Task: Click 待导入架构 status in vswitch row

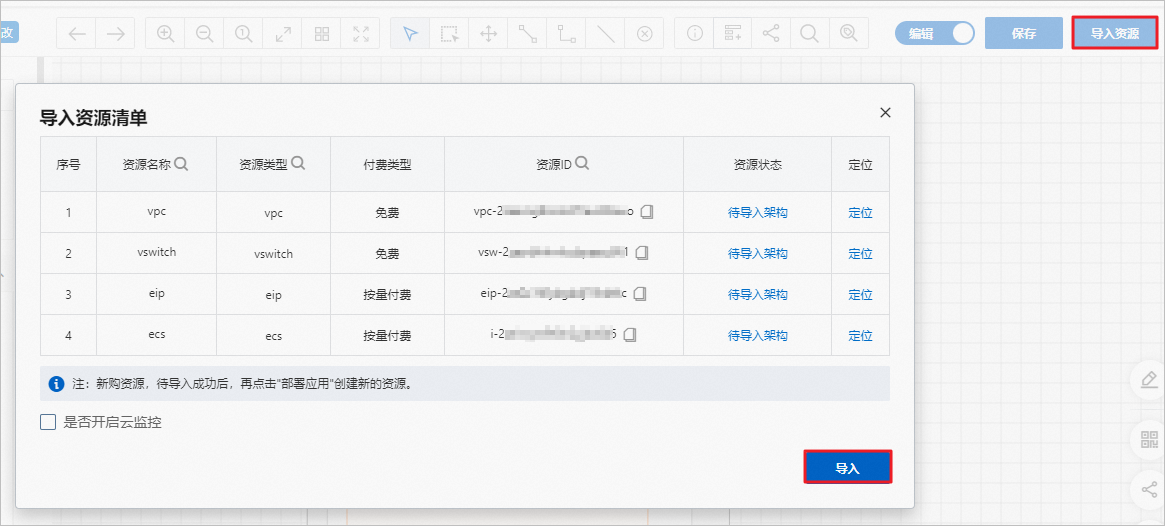Action: click(x=758, y=253)
